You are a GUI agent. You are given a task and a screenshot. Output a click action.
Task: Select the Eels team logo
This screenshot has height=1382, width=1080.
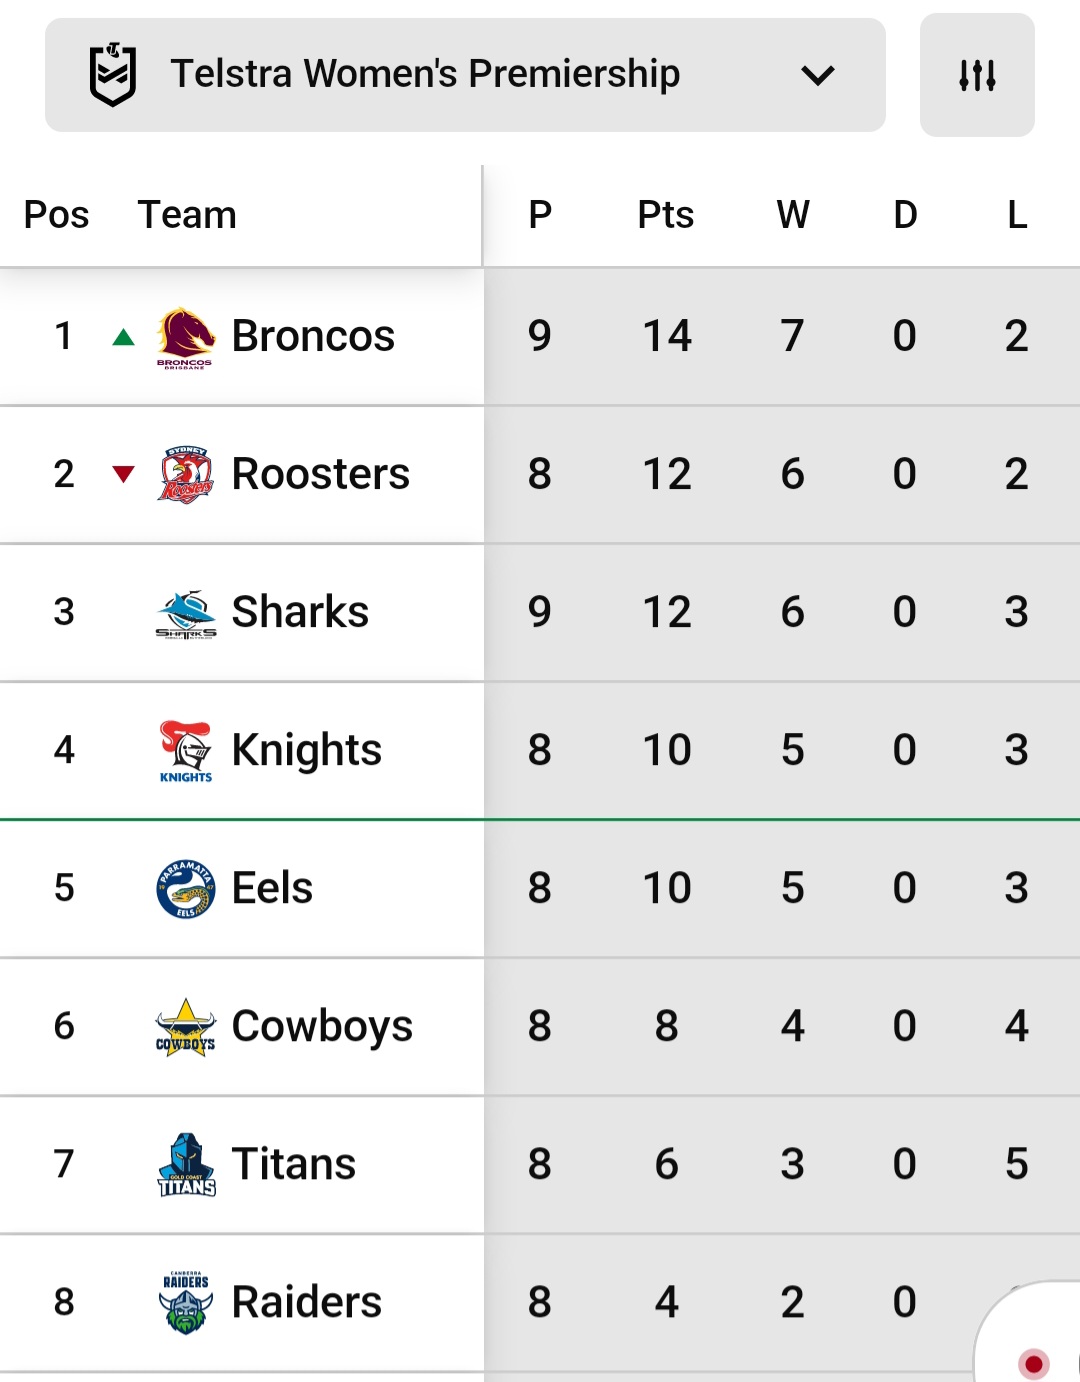(185, 889)
